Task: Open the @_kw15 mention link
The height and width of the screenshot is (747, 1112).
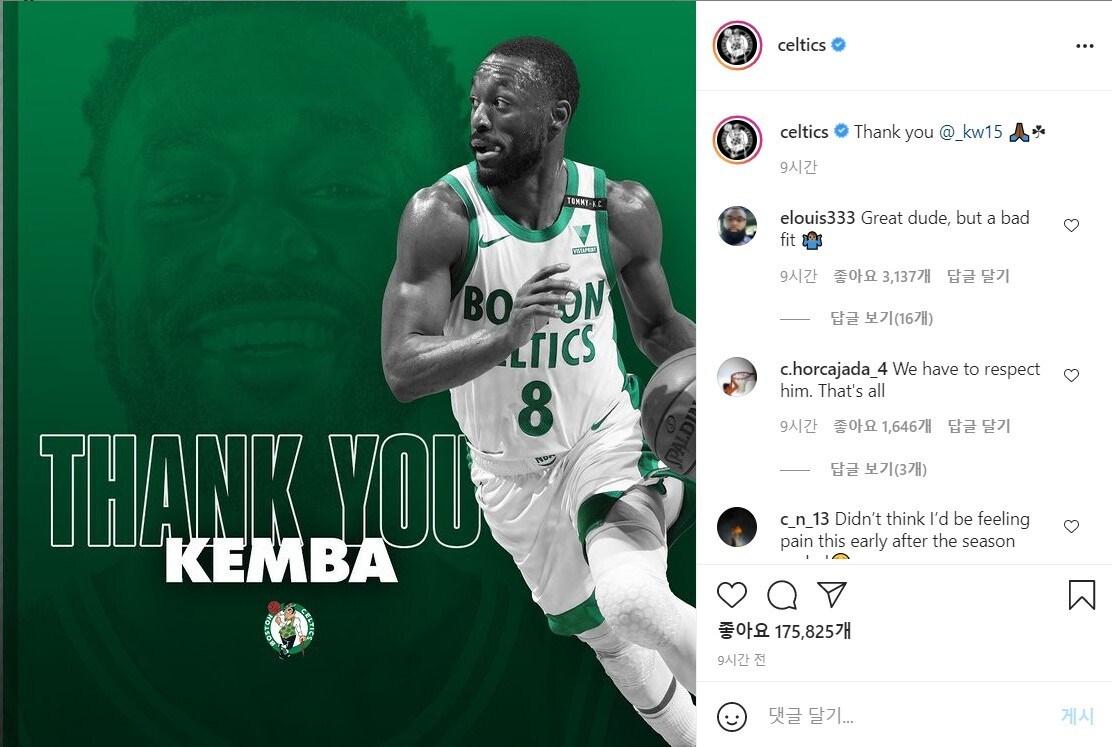Action: (x=971, y=132)
